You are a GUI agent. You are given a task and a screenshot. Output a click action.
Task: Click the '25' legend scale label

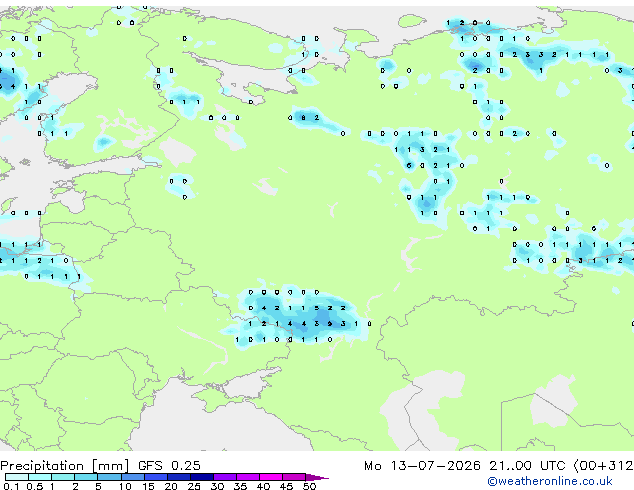194,486
